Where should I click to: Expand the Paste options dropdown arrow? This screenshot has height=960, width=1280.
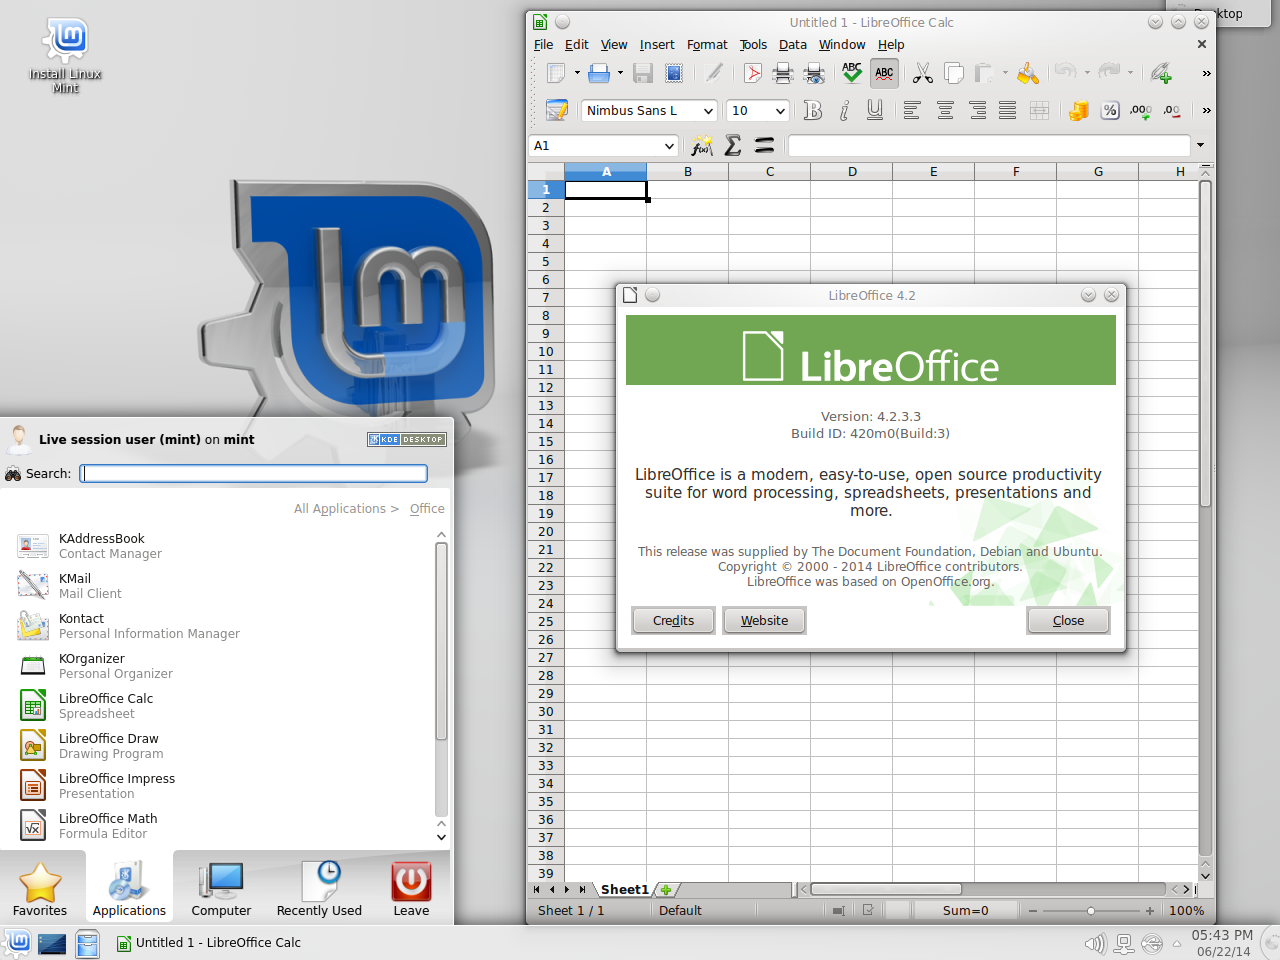pyautogui.click(x=1005, y=73)
